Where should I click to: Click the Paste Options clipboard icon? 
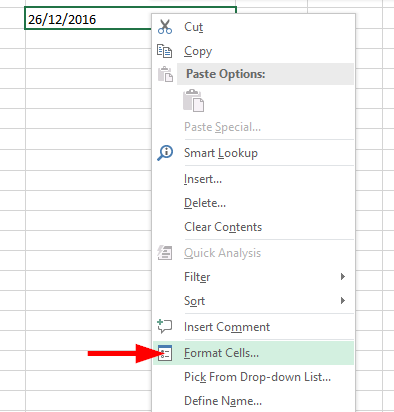[165, 74]
